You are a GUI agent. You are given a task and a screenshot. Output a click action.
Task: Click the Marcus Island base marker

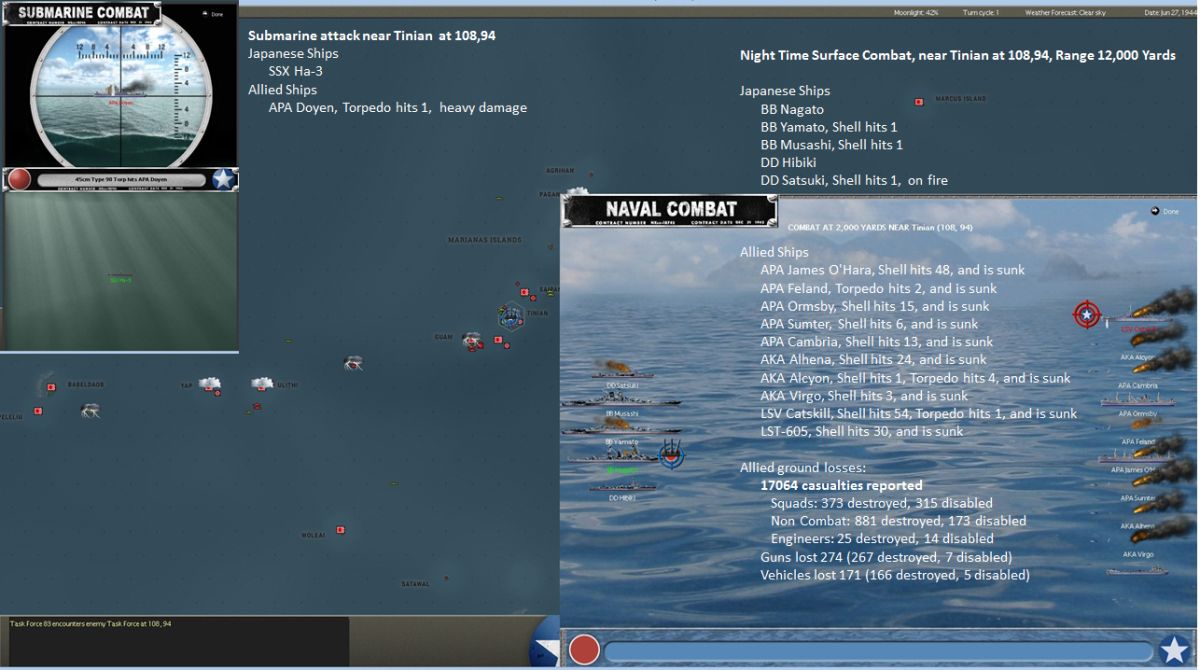point(918,102)
